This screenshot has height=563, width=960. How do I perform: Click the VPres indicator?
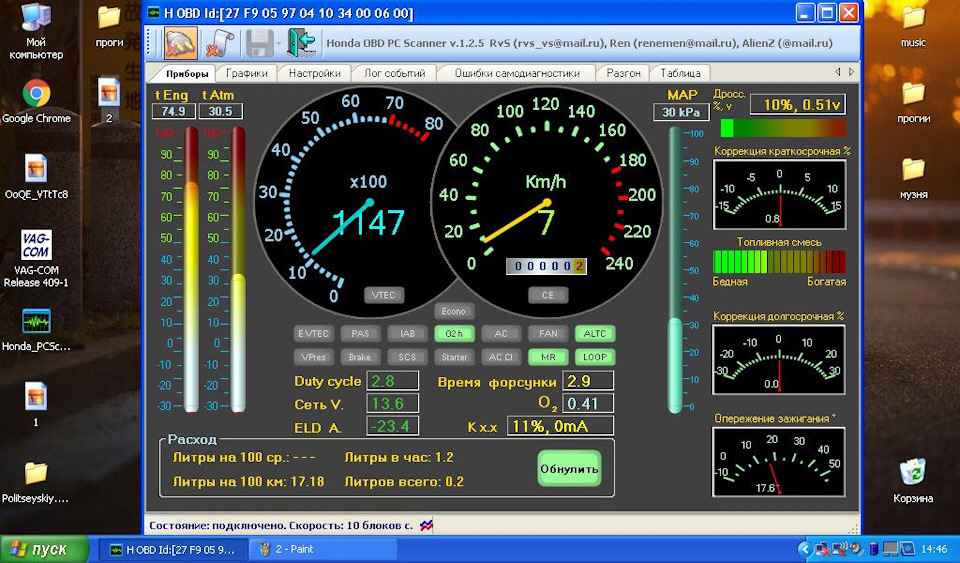pos(313,357)
